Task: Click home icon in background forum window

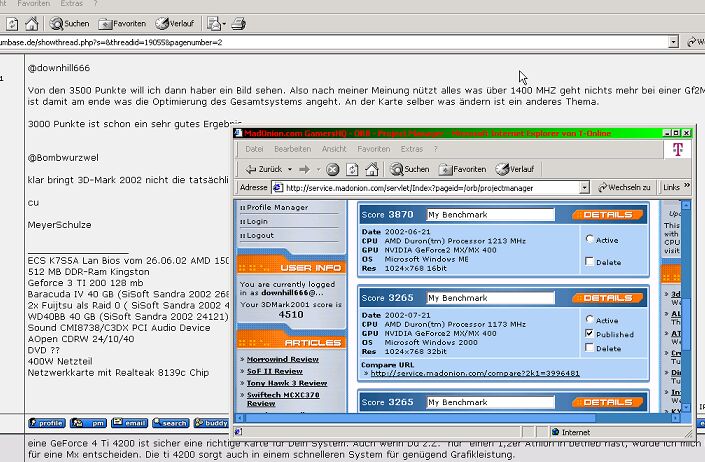Action: 31,24
